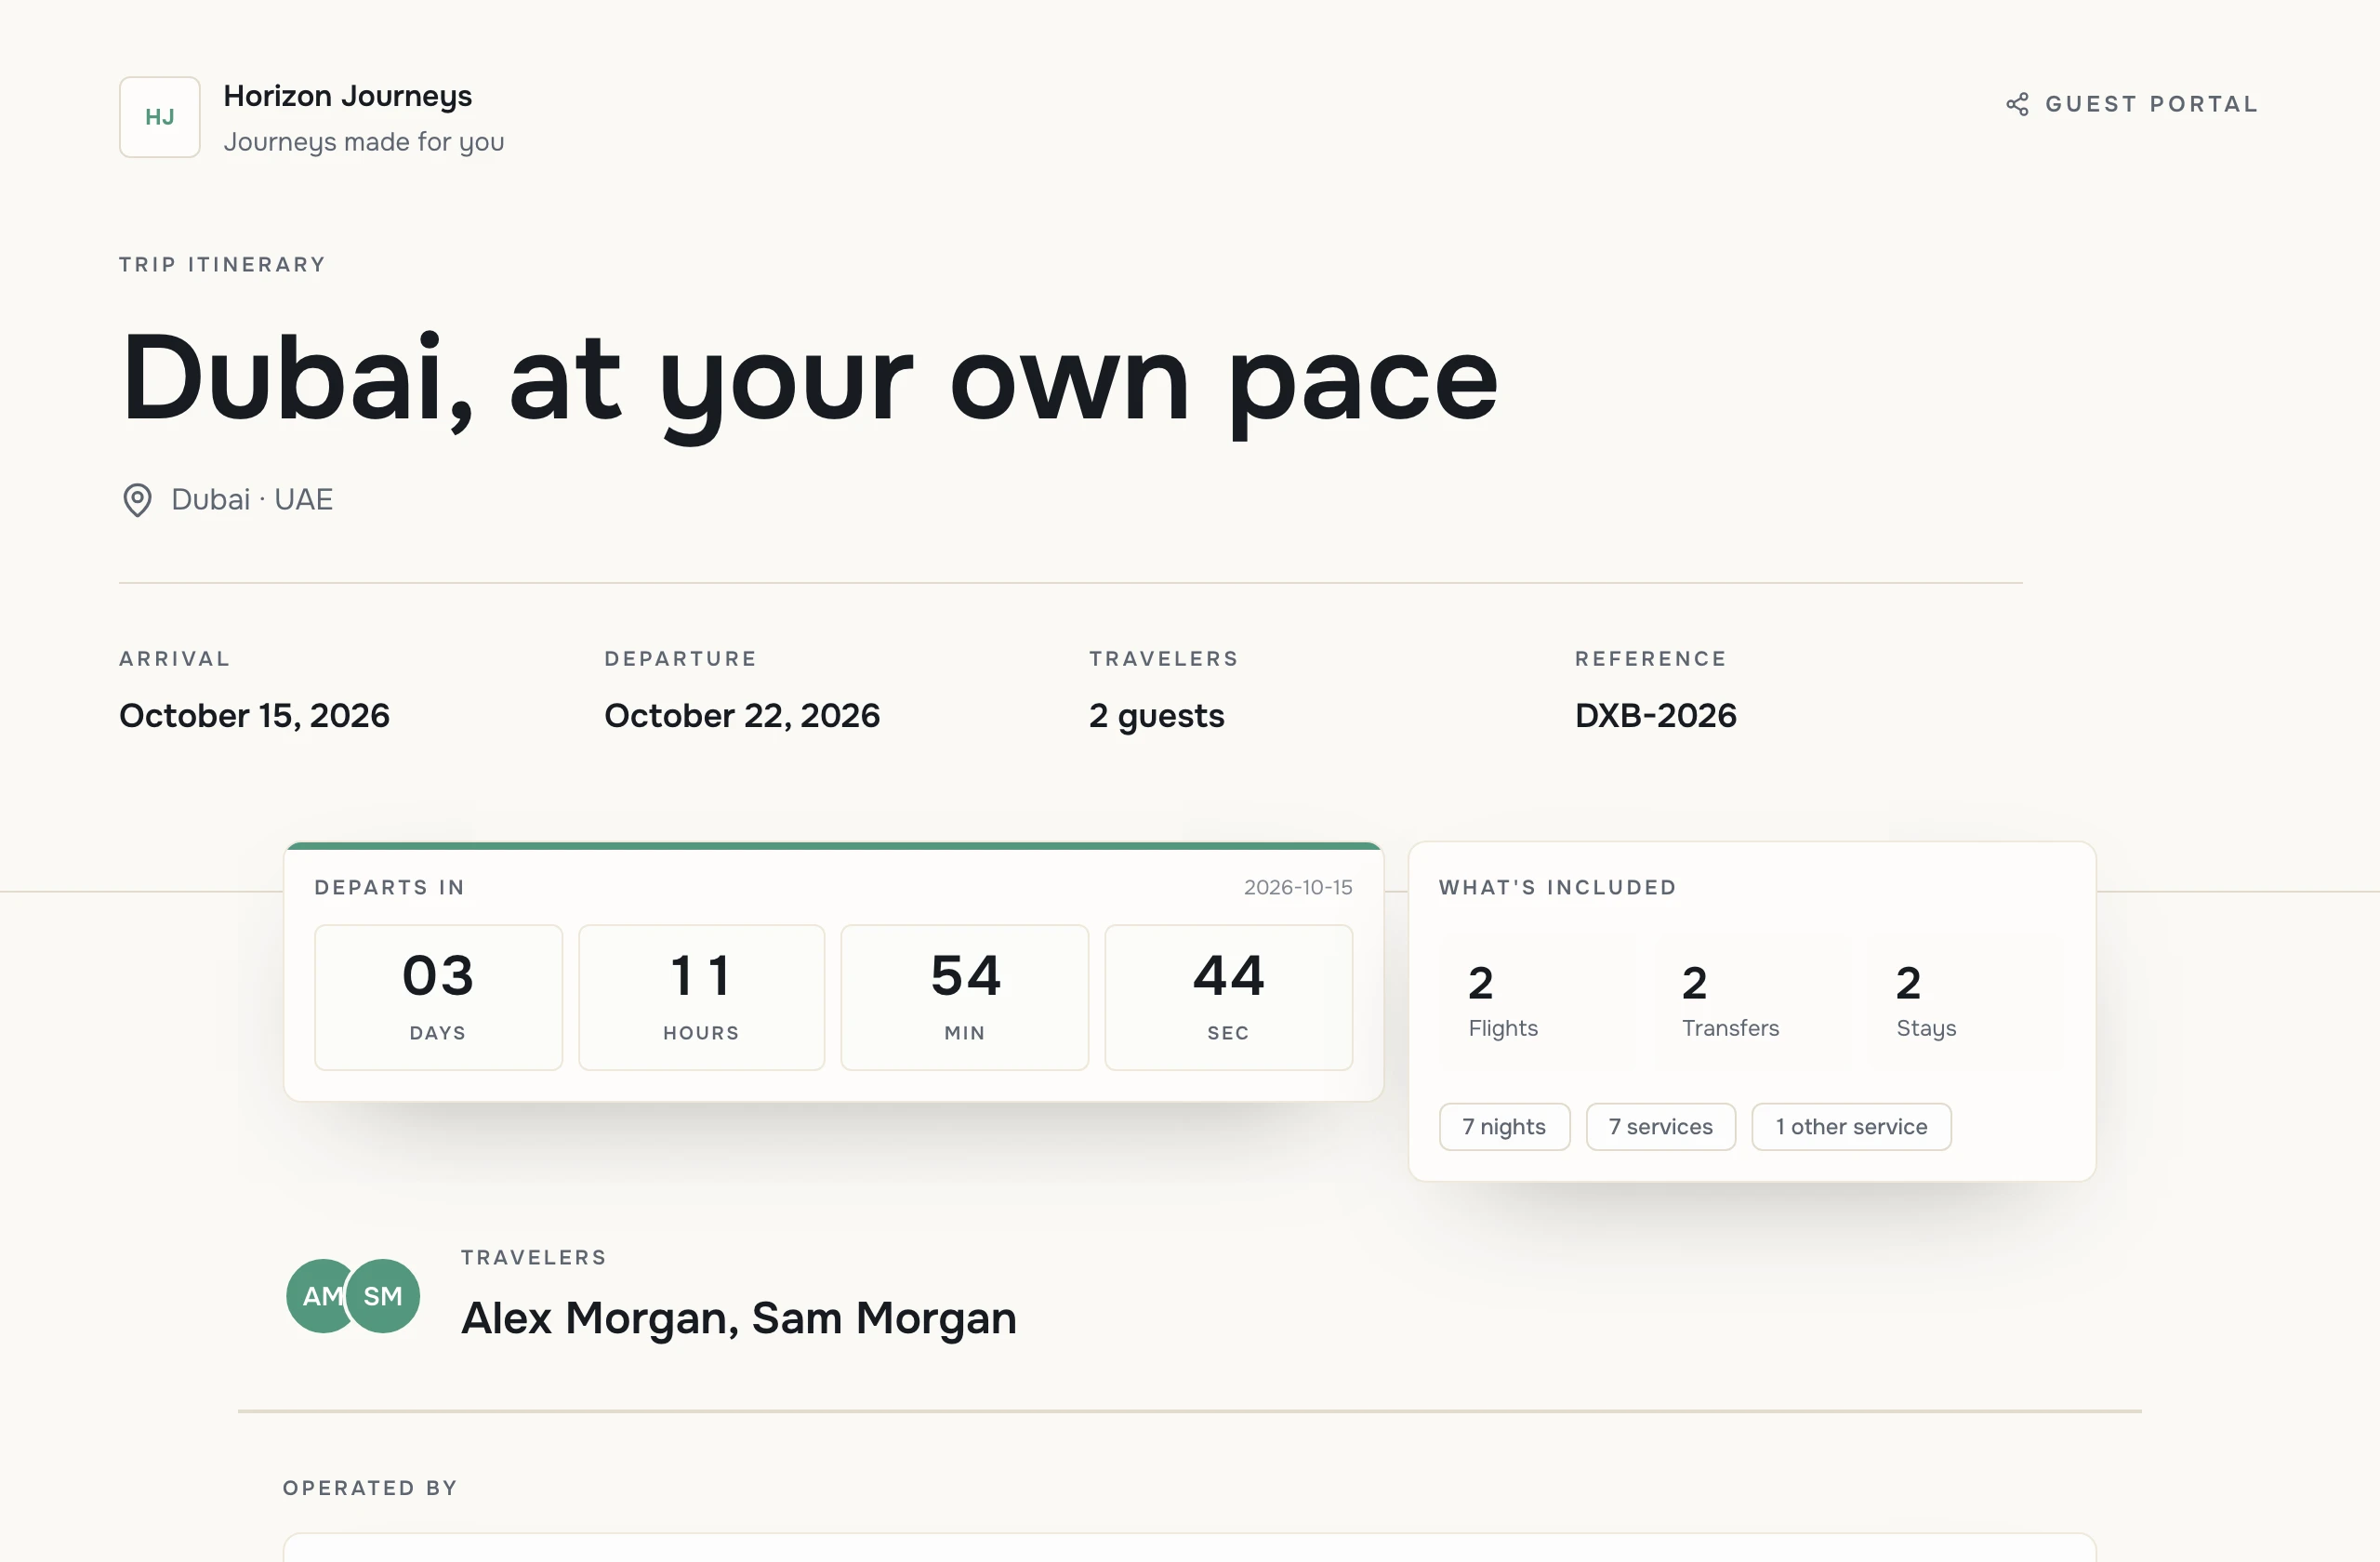Click the Sec countdown box
This screenshot has height=1562, width=2380.
(x=1229, y=997)
